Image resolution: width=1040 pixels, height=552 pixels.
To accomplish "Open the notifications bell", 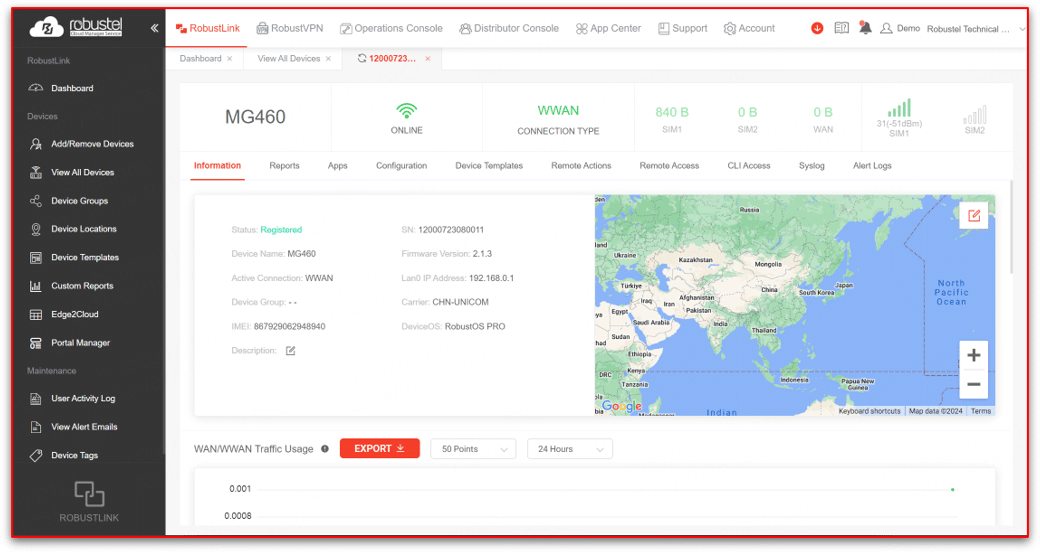I will coord(865,27).
